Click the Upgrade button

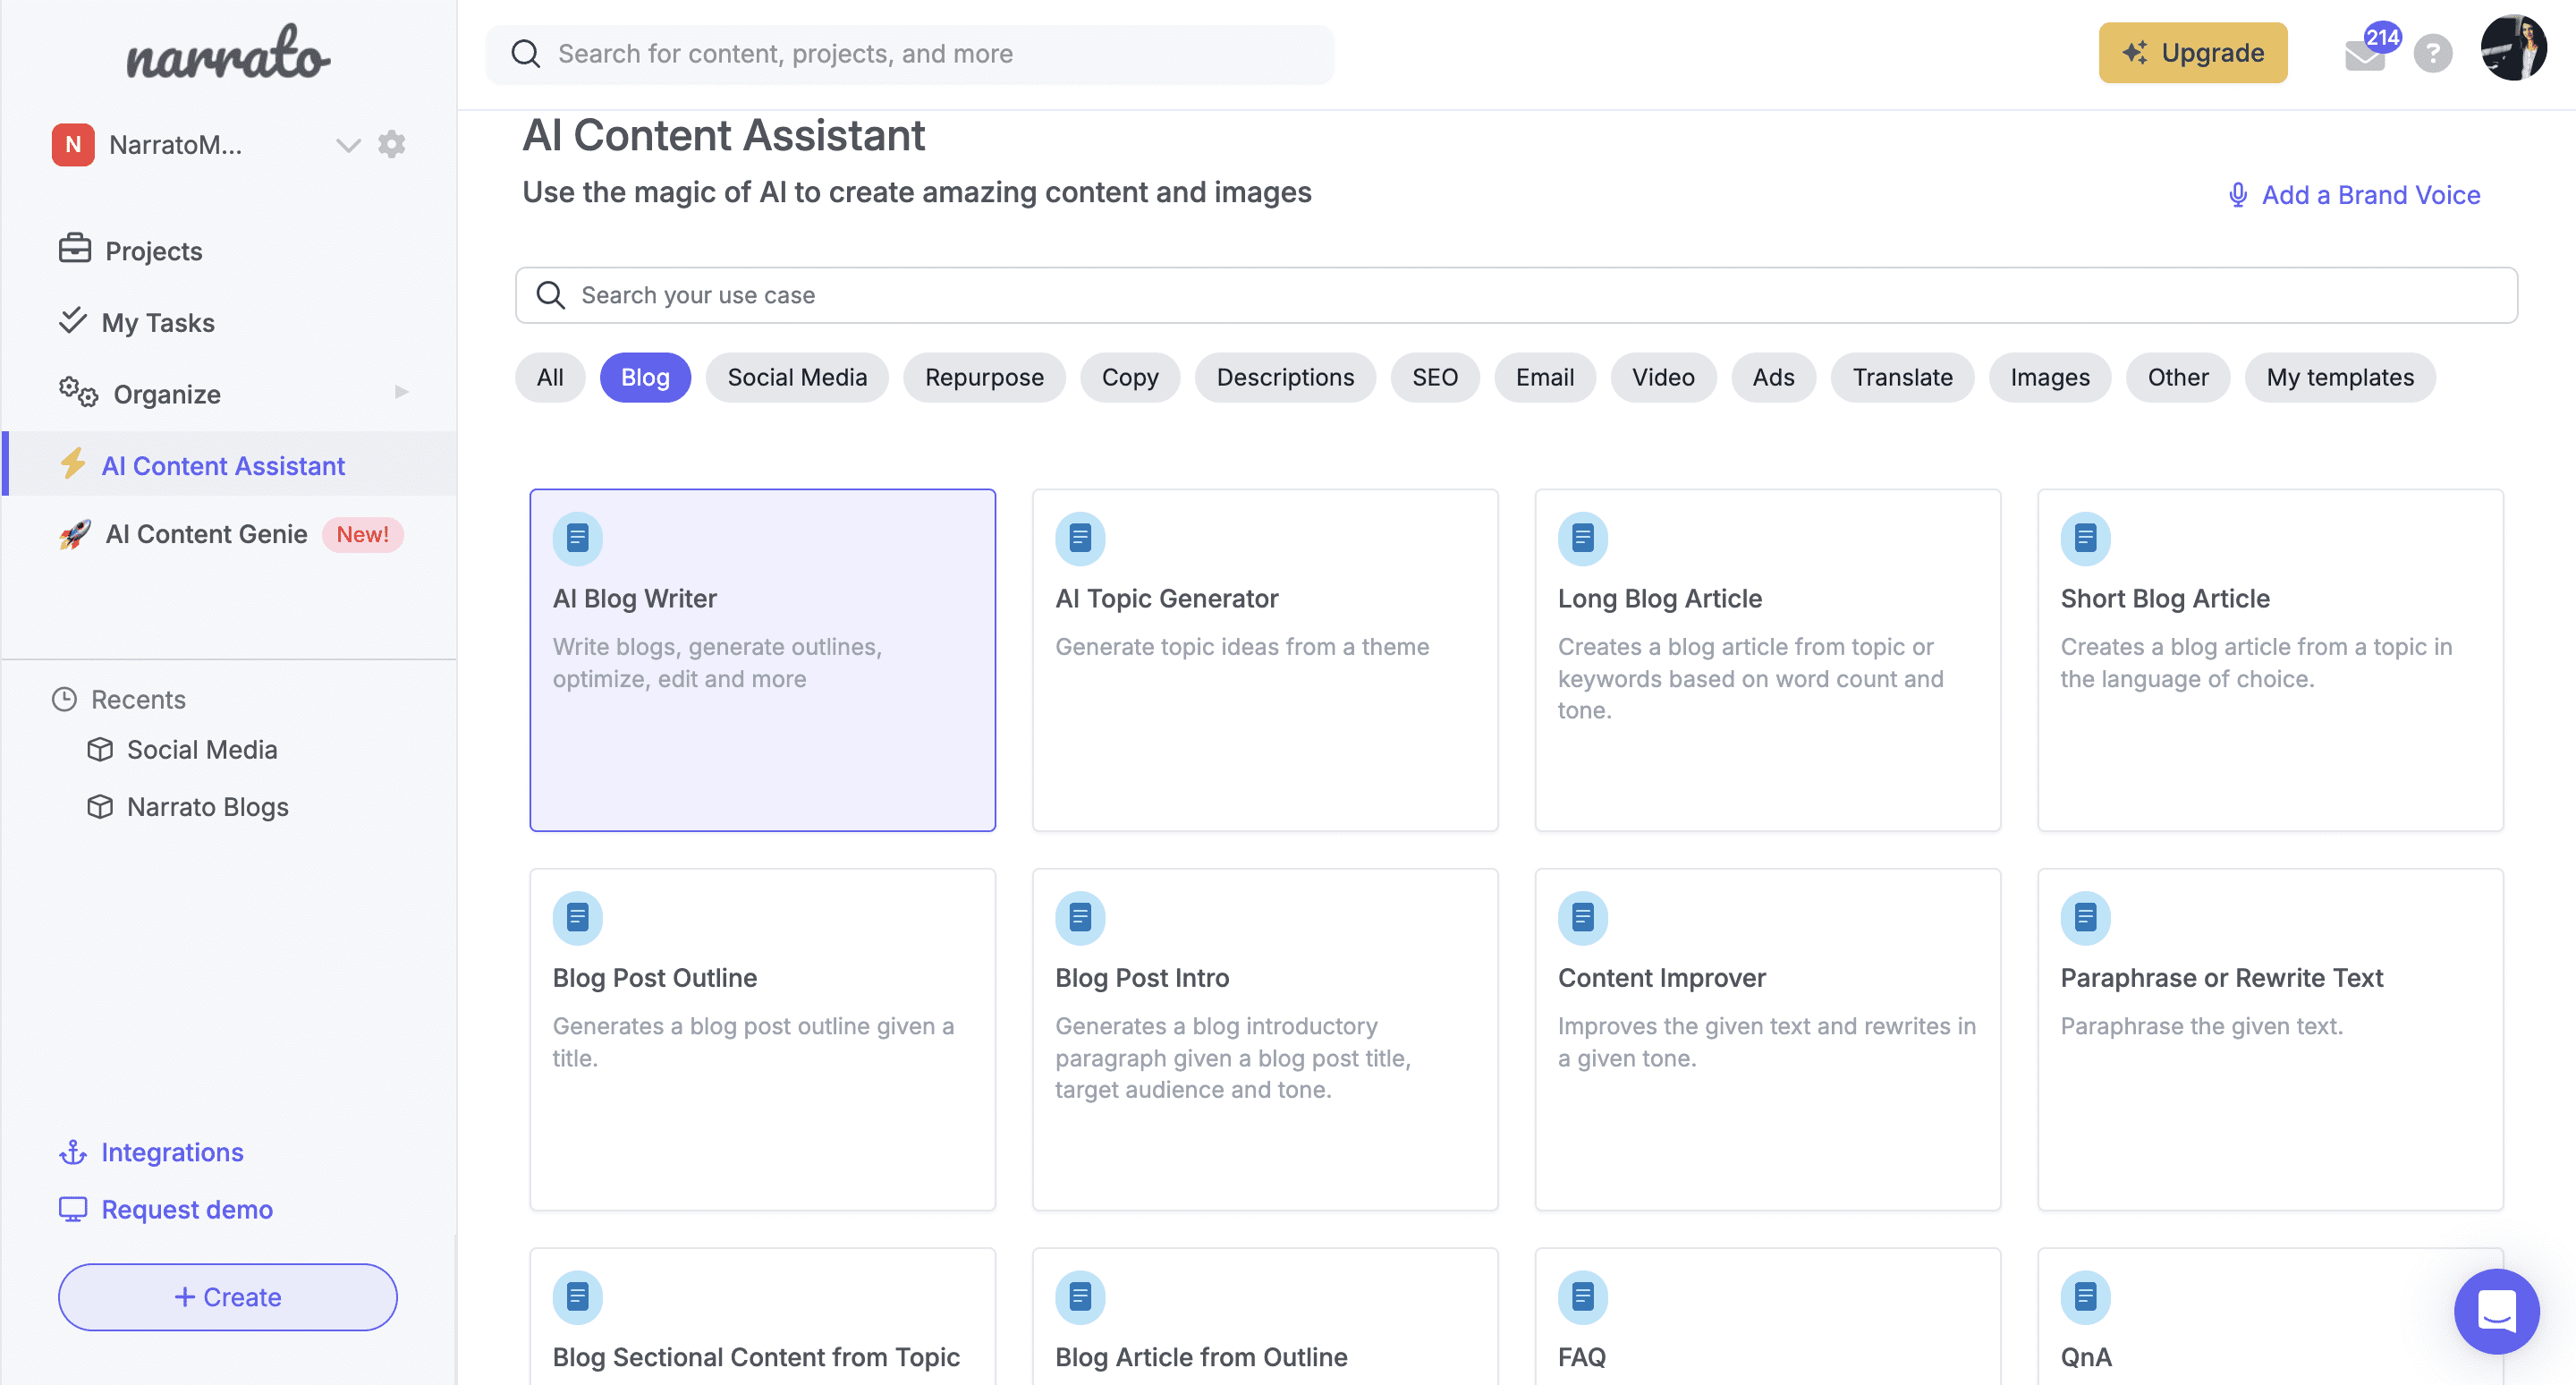(x=2193, y=52)
